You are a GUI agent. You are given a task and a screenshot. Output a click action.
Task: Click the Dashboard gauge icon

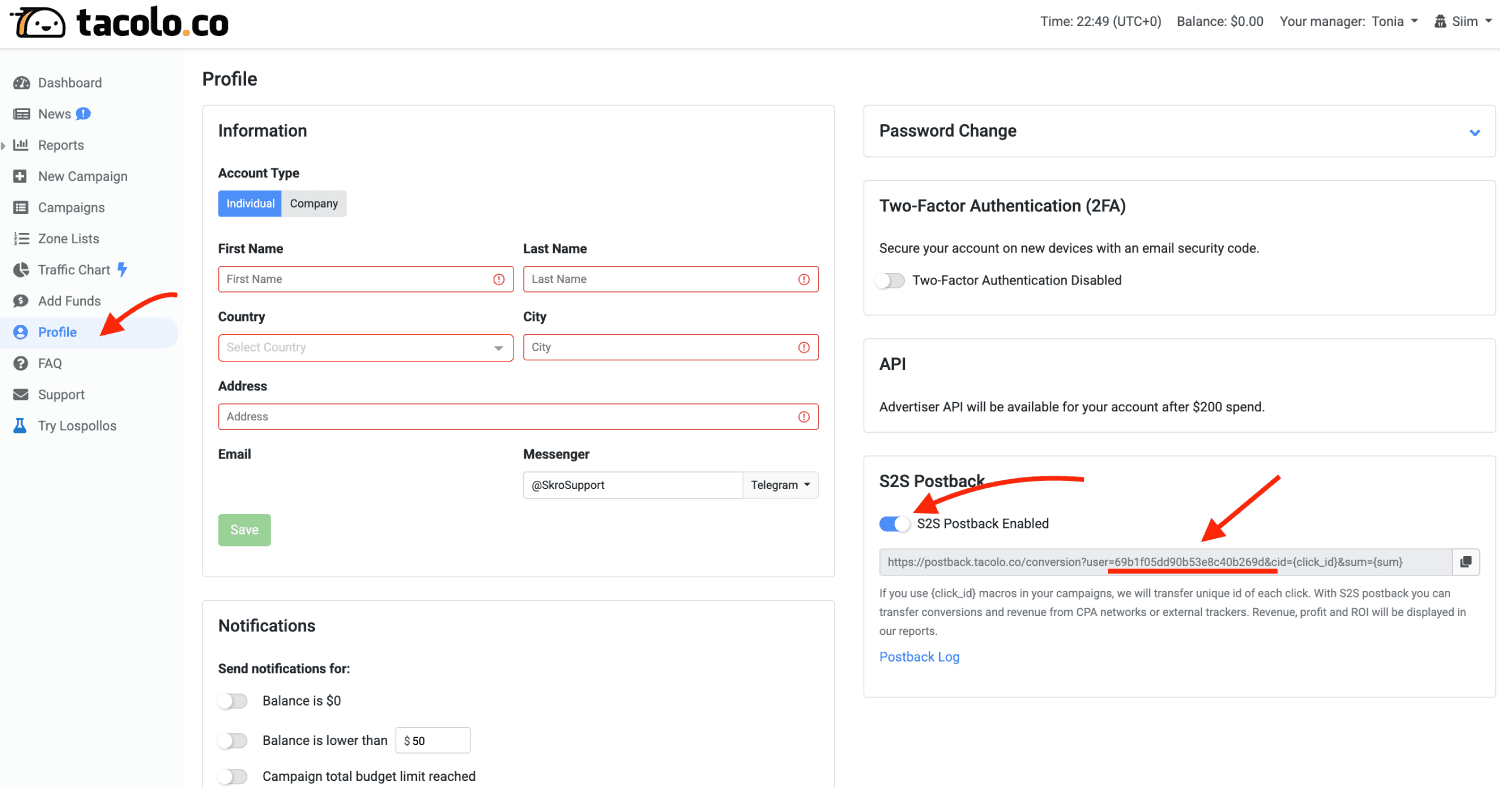coord(20,83)
